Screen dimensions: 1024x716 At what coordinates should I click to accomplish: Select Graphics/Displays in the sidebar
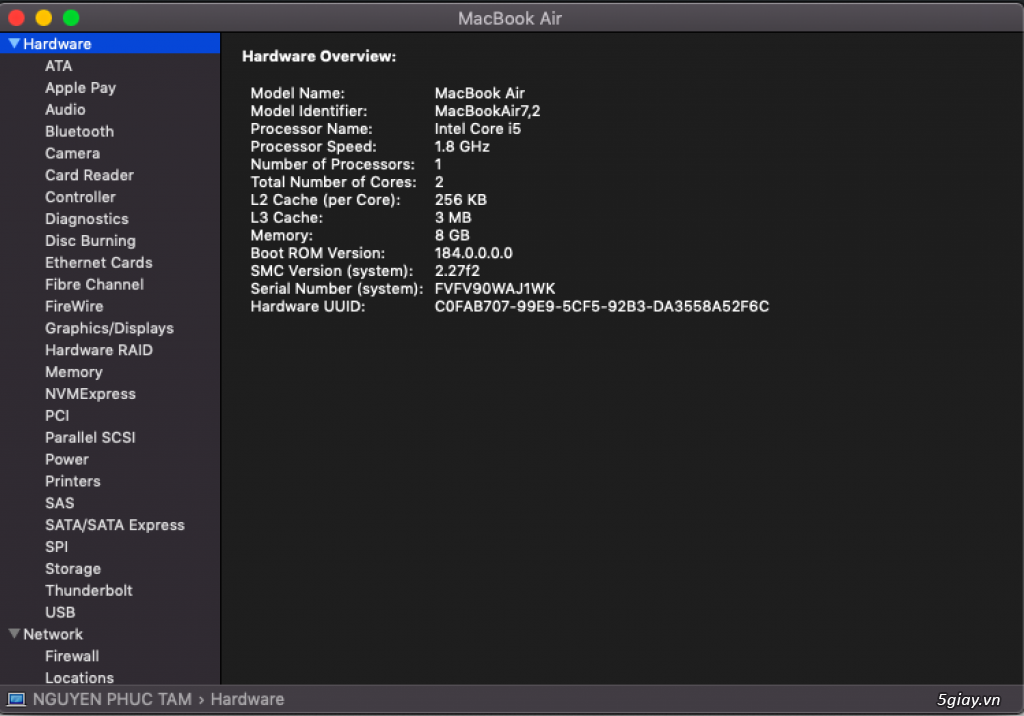click(x=109, y=328)
